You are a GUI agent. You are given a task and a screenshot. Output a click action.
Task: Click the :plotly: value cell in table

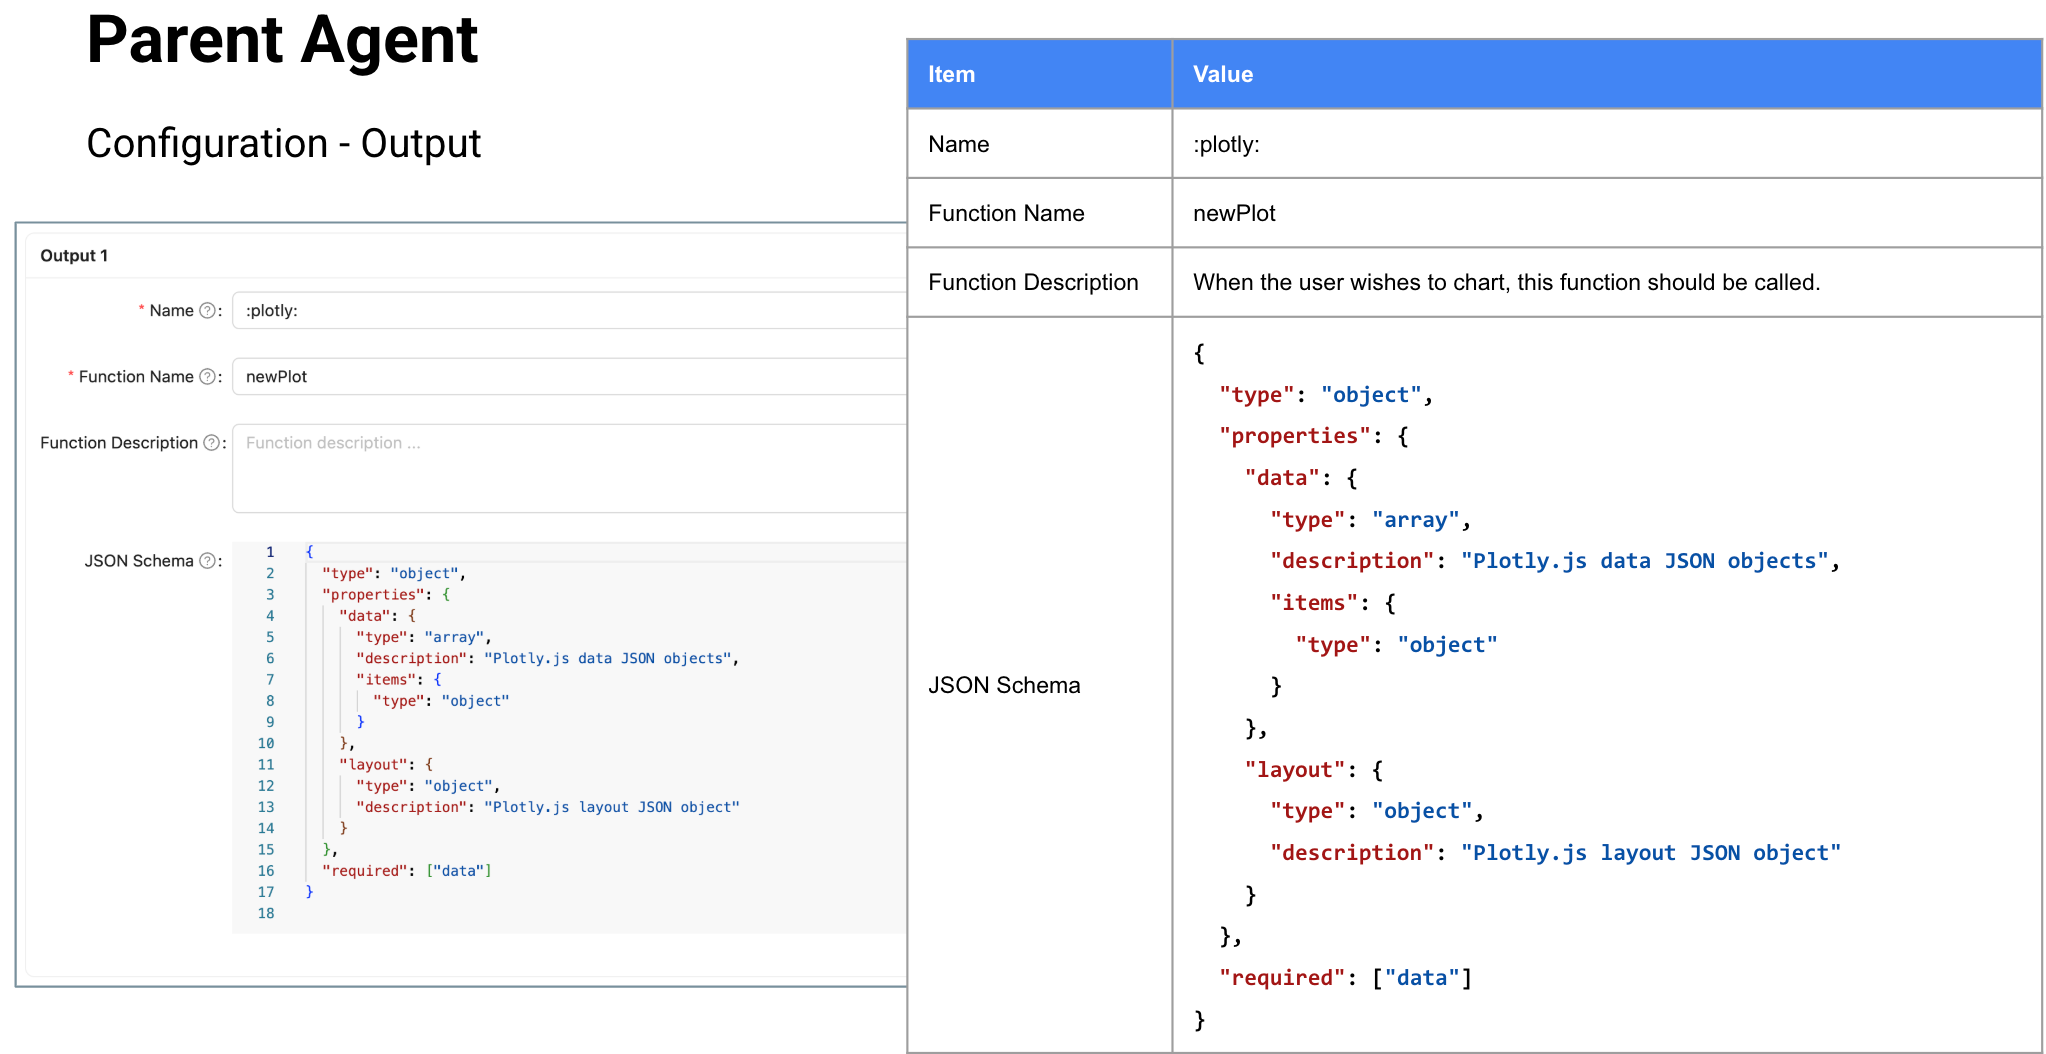[x=1606, y=144]
